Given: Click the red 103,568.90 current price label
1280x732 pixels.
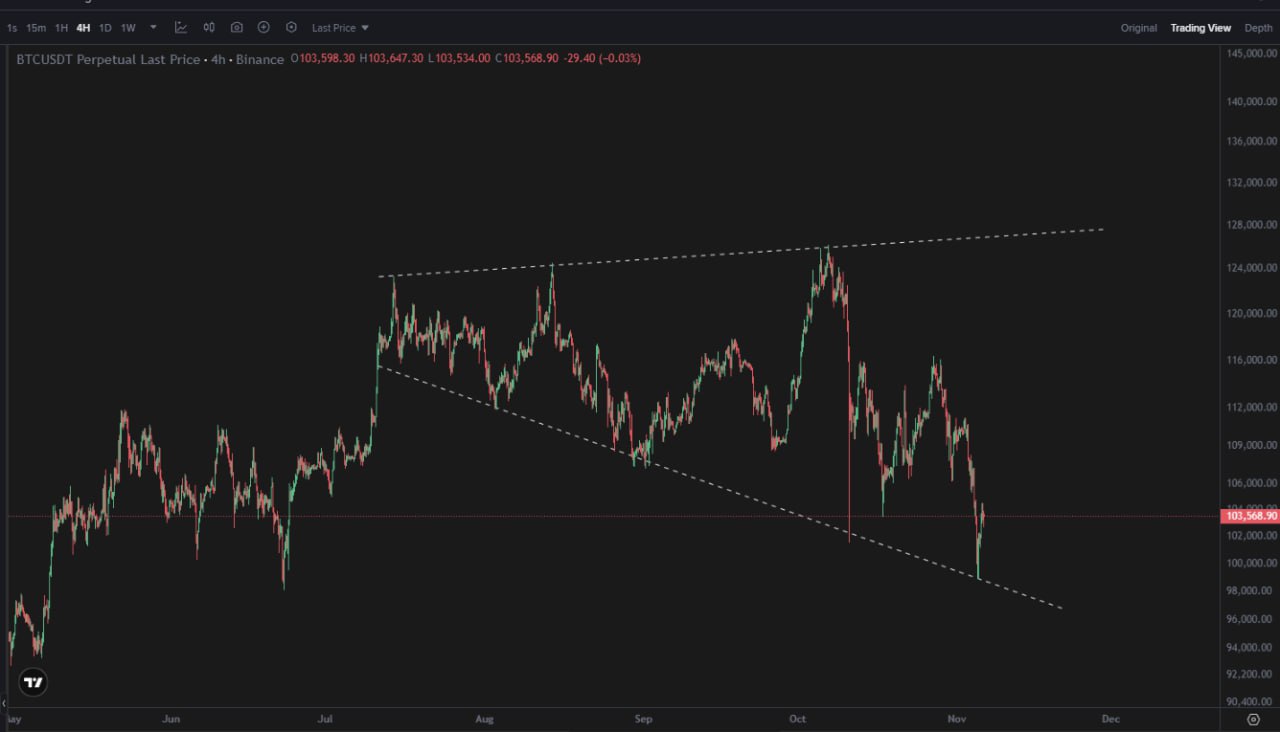Looking at the screenshot, I should [x=1250, y=516].
